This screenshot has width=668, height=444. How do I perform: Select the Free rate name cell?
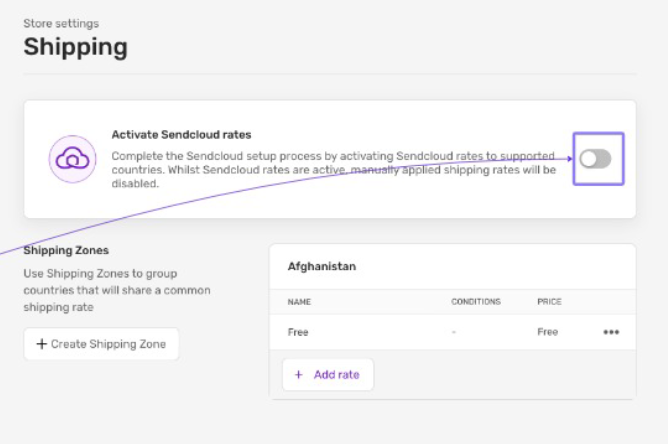(x=298, y=332)
